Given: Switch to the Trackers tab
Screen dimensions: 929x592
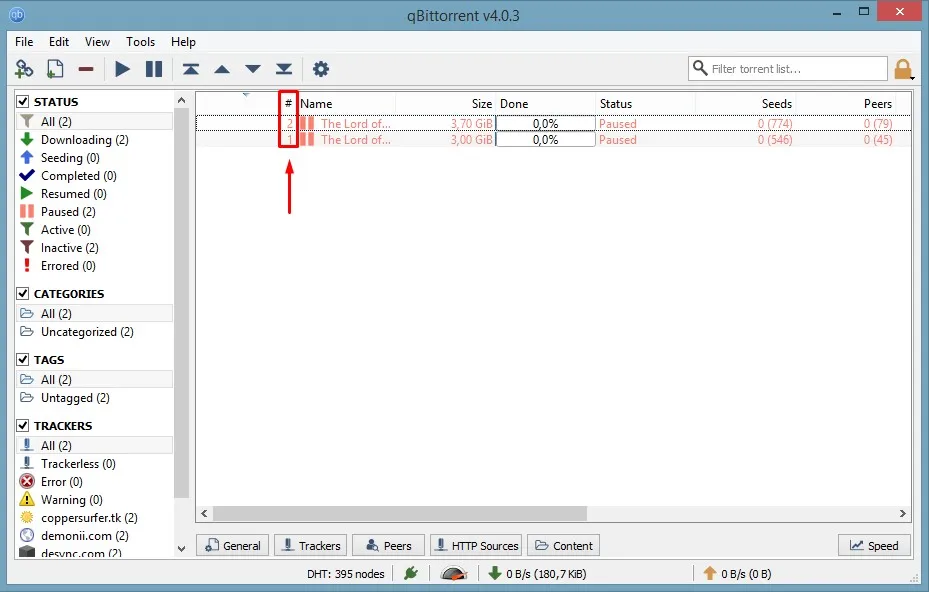Looking at the screenshot, I should coord(310,545).
